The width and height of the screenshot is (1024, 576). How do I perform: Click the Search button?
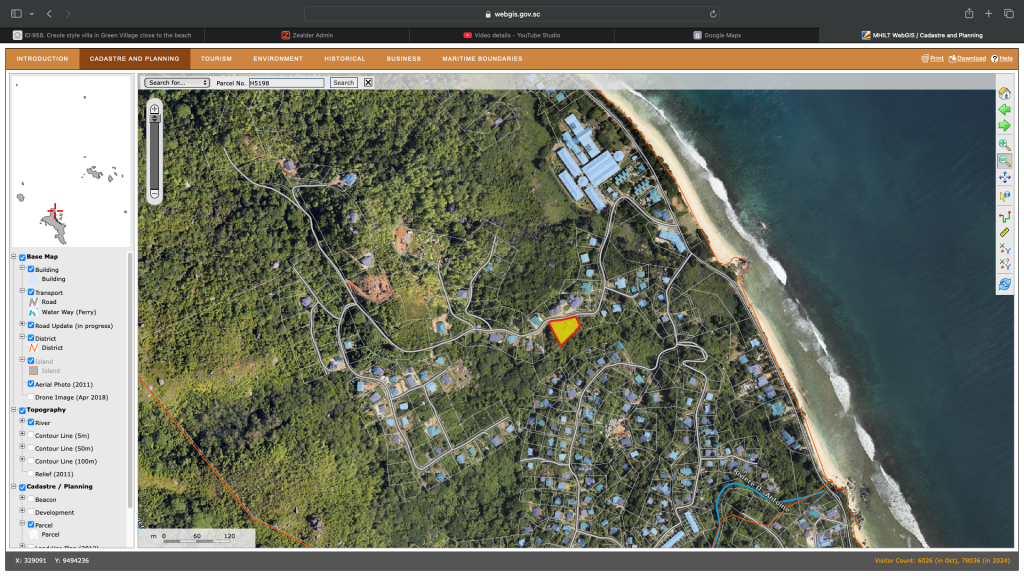pos(343,83)
